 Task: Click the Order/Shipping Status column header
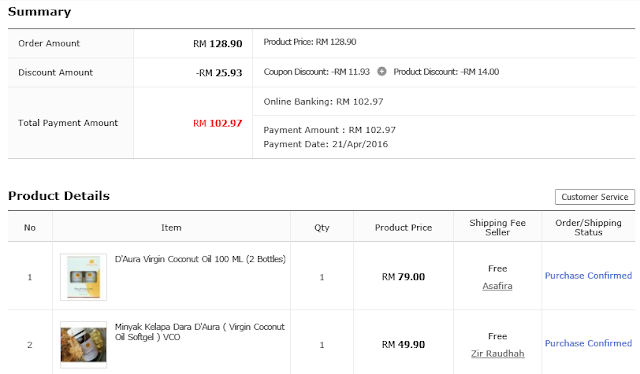(588, 227)
